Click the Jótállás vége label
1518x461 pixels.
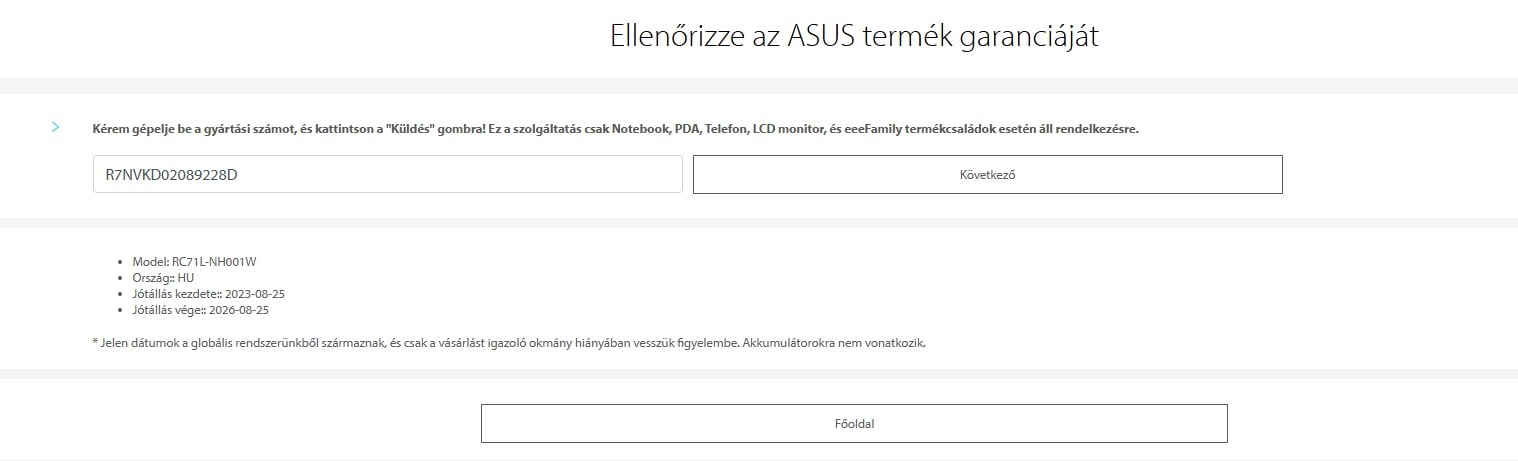click(x=168, y=310)
